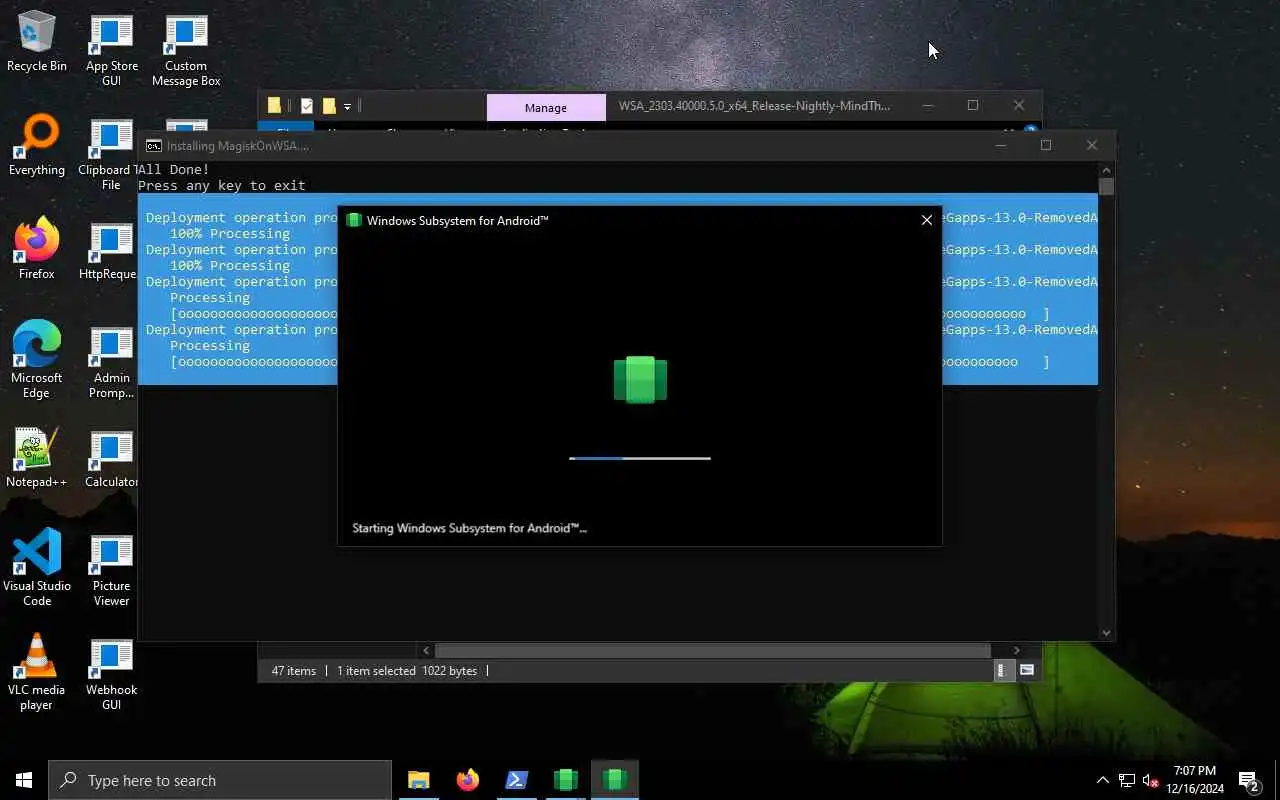Click the '47 items' status bar text
The height and width of the screenshot is (800, 1280).
(x=294, y=671)
